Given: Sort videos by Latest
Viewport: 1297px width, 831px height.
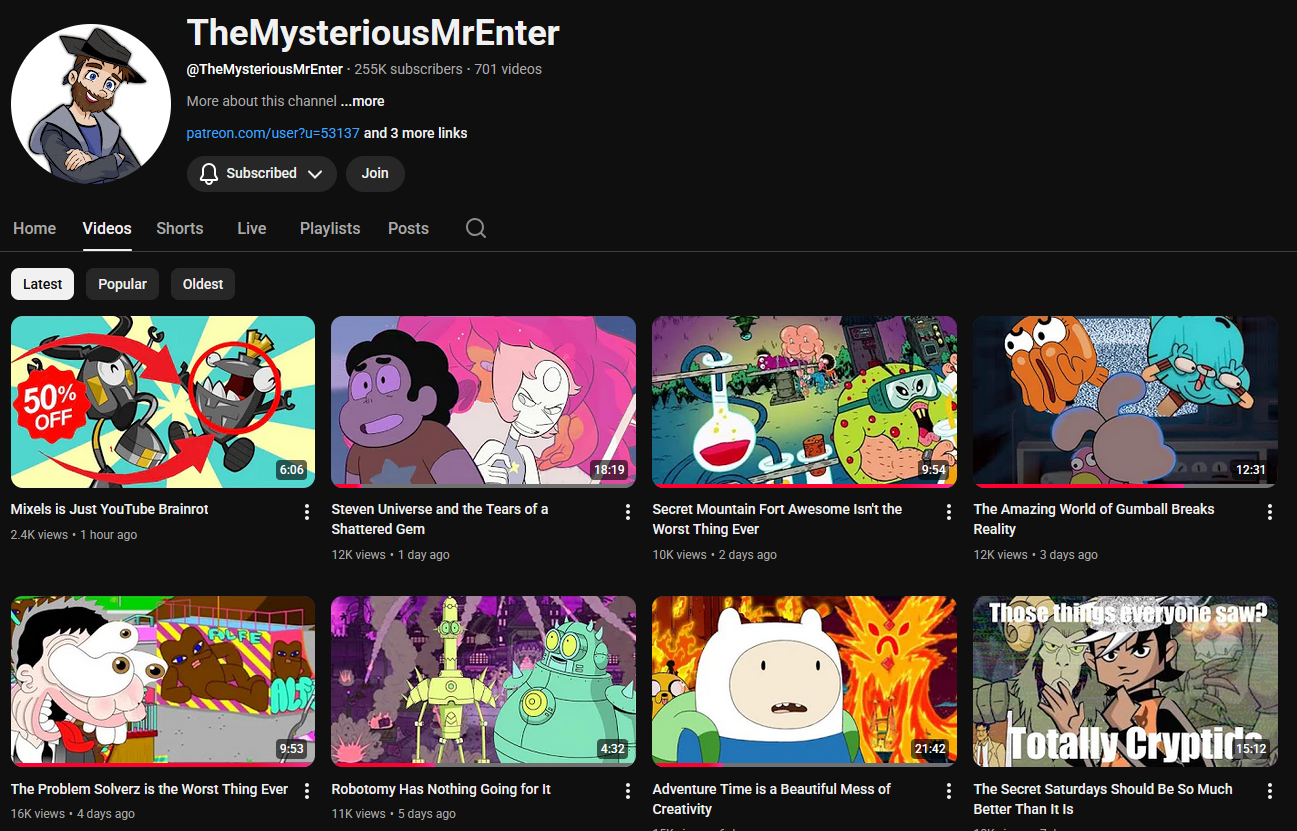Looking at the screenshot, I should click(43, 284).
